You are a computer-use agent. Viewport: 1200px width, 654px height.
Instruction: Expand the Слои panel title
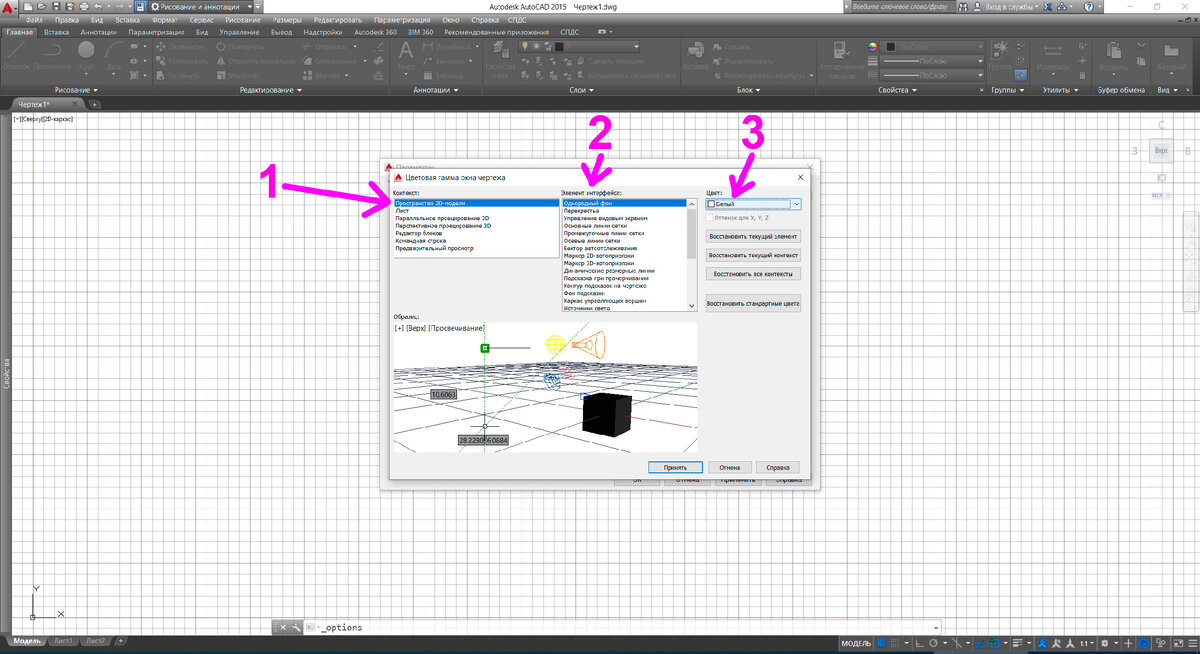(x=581, y=90)
